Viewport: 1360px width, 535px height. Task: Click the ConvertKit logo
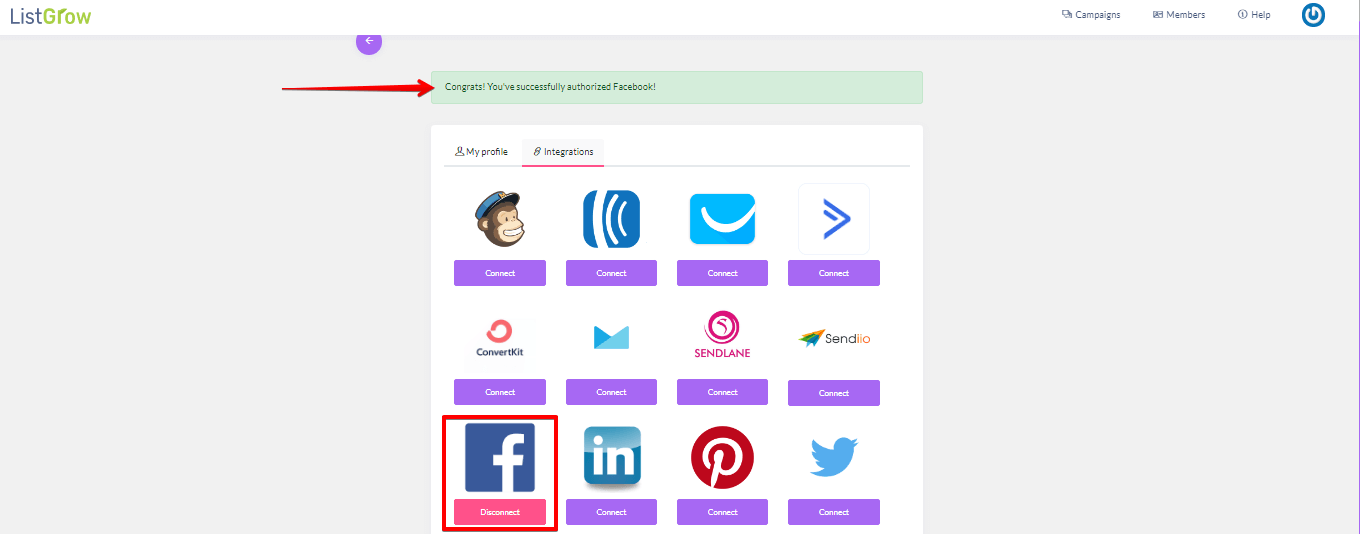point(500,340)
